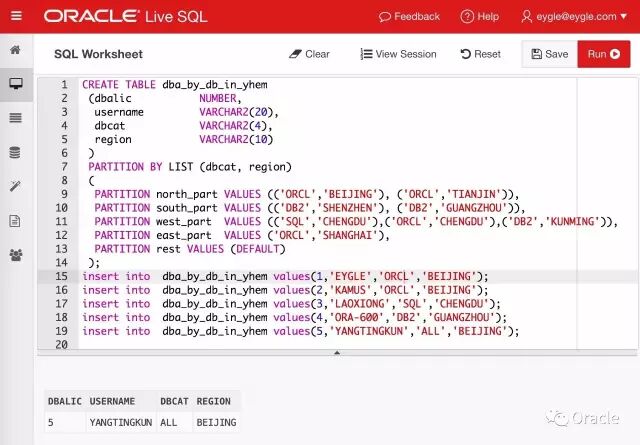Click the insert statement for 'ORA-600'
This screenshot has height=445, width=640.
294,317
